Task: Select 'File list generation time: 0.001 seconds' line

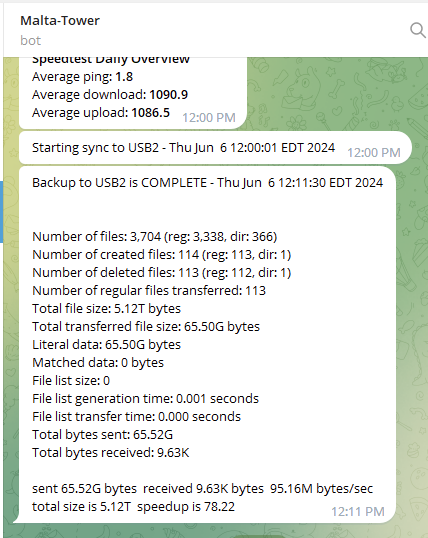Action: coord(145,398)
